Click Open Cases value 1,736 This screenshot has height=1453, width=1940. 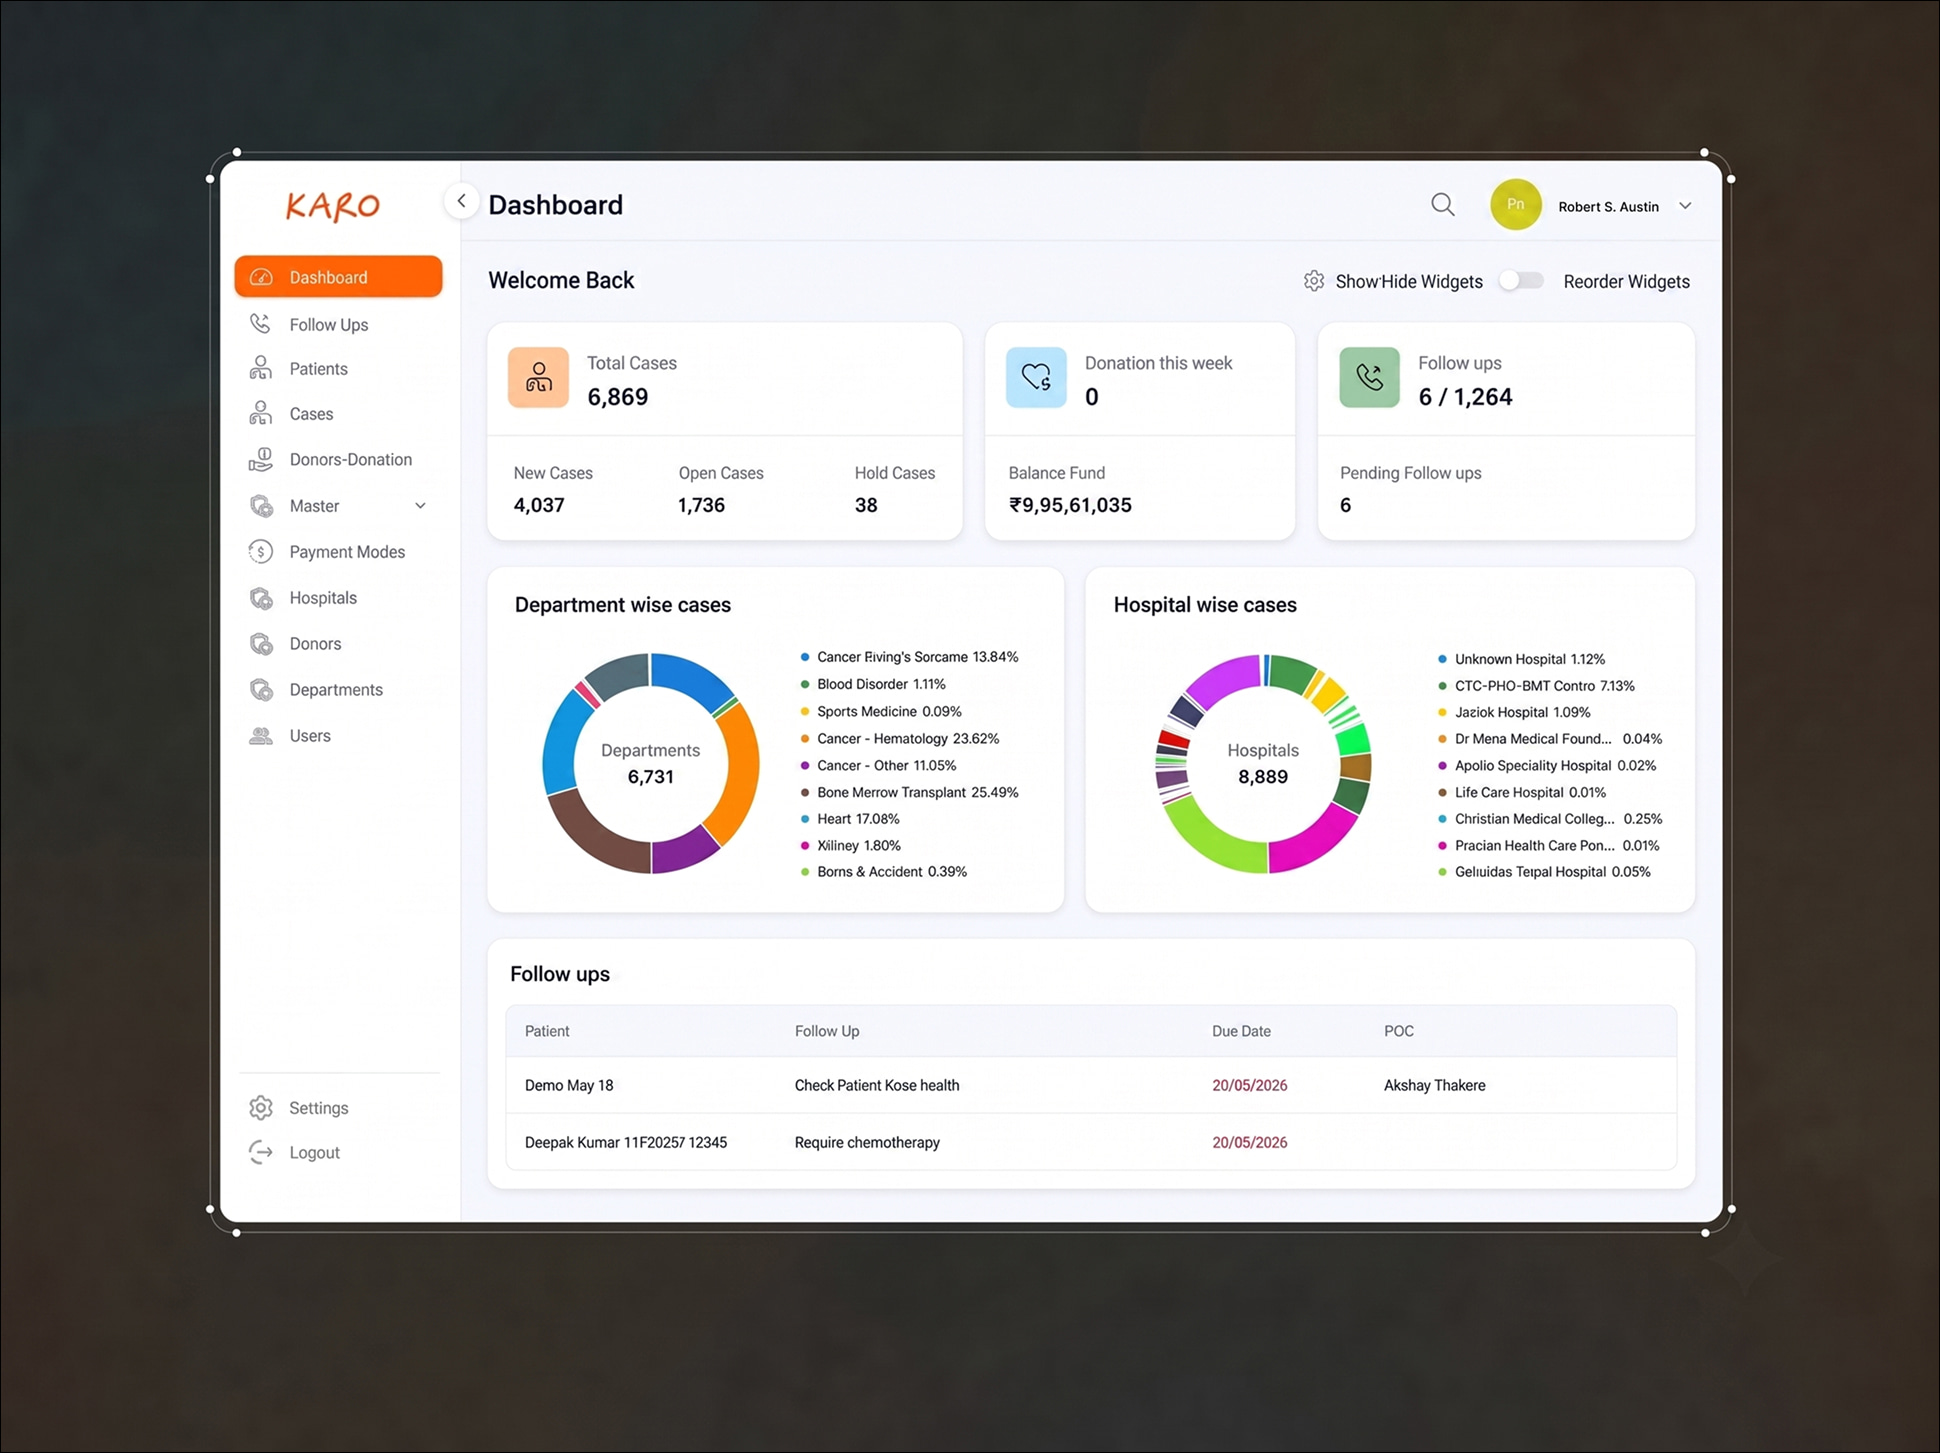click(x=701, y=505)
